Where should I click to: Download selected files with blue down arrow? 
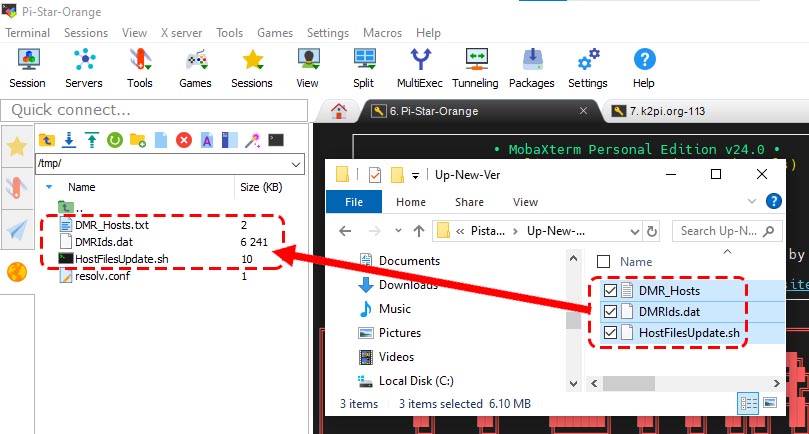coord(69,139)
